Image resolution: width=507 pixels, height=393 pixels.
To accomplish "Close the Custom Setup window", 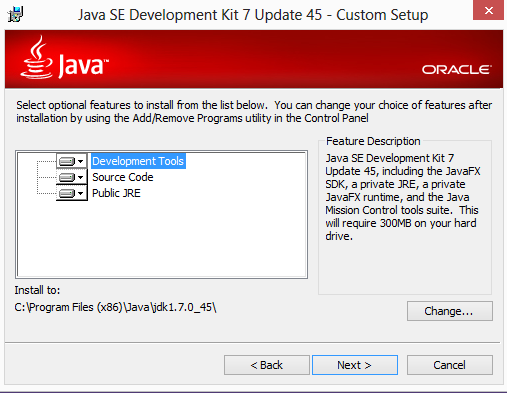I will pos(488,10).
